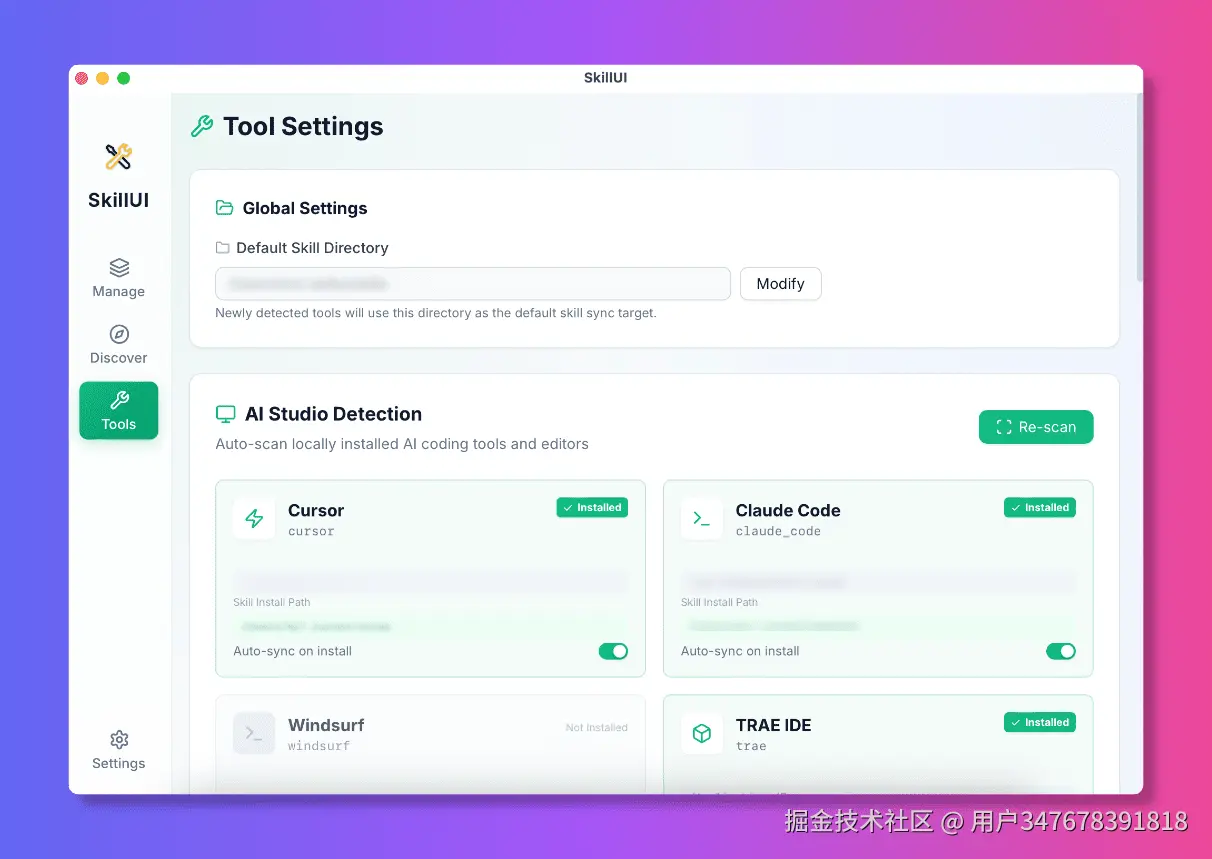Viewport: 1212px width, 859px height.
Task: Toggle Auto-sync on install for Claude Code
Action: point(1061,651)
